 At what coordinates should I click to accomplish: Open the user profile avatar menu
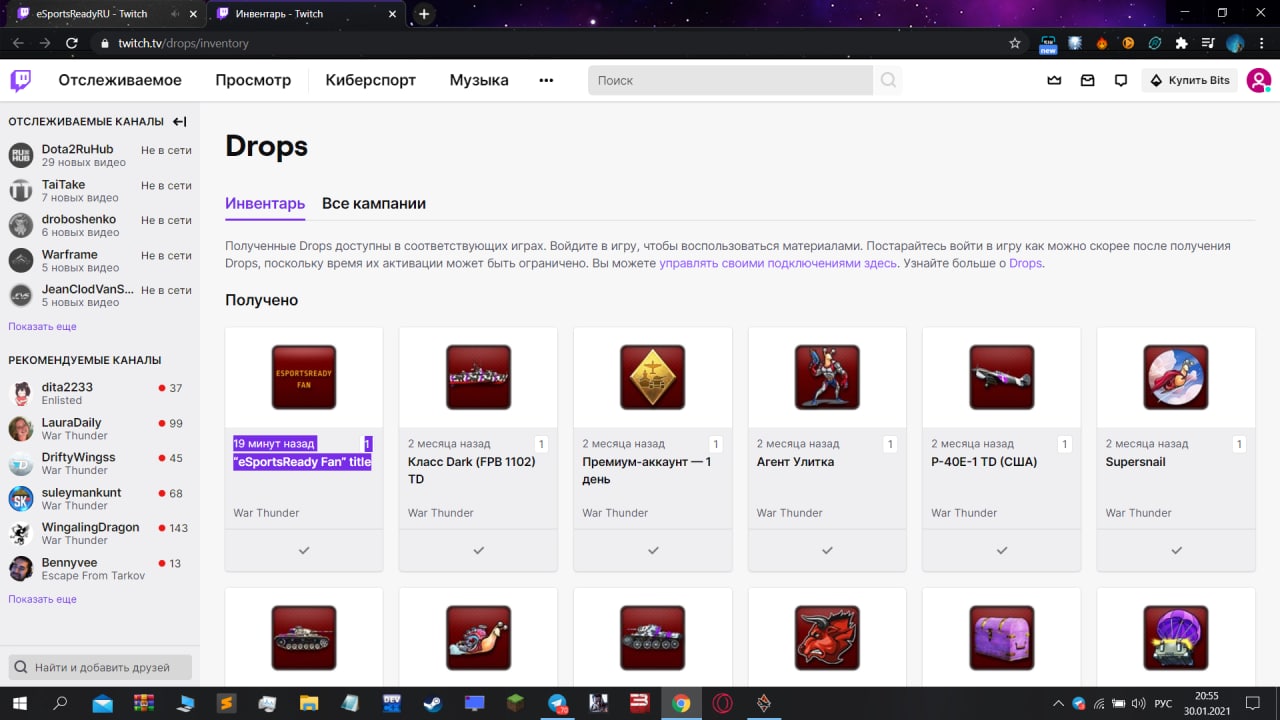[1258, 80]
